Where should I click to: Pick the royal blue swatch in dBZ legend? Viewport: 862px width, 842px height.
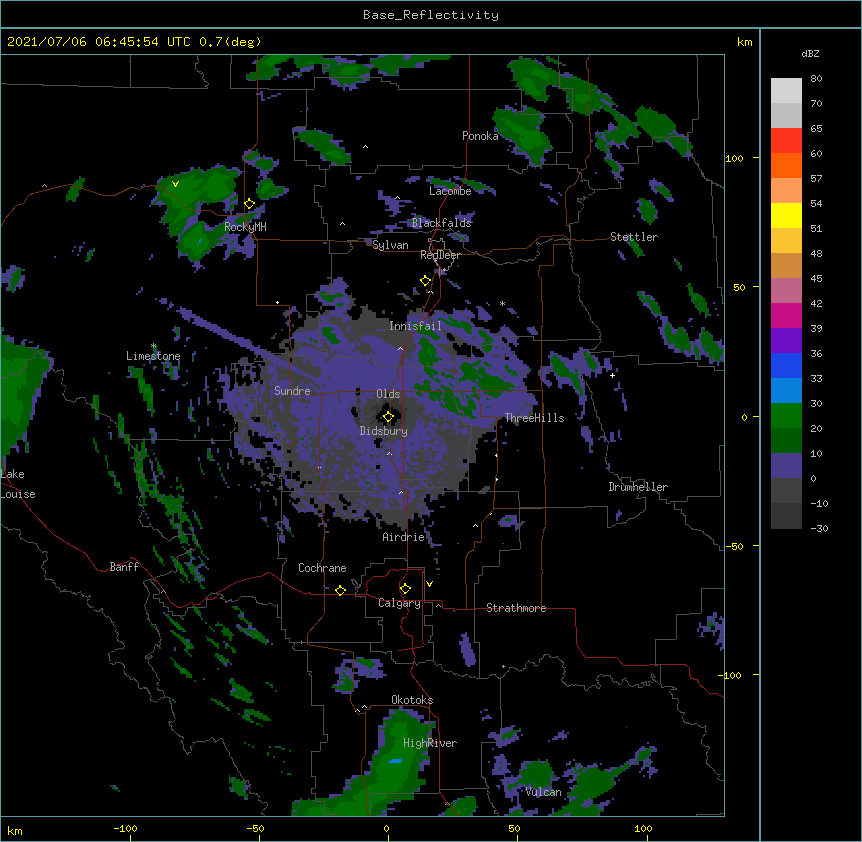pyautogui.click(x=786, y=365)
